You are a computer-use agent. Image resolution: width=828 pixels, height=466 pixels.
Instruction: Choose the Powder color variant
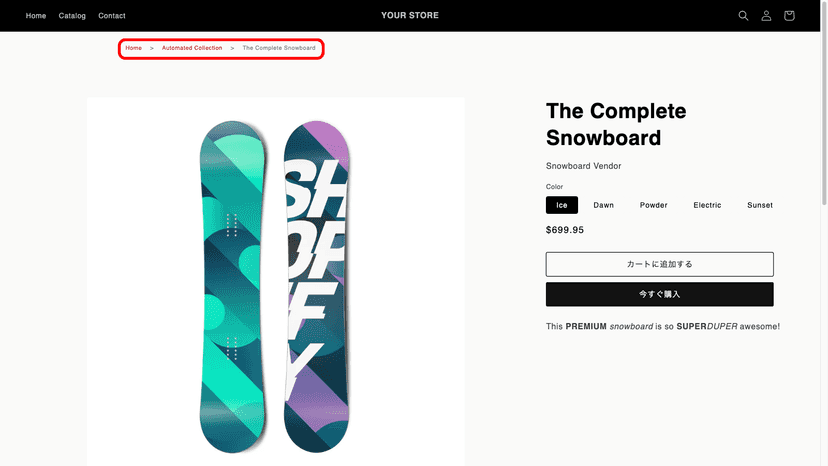(654, 205)
